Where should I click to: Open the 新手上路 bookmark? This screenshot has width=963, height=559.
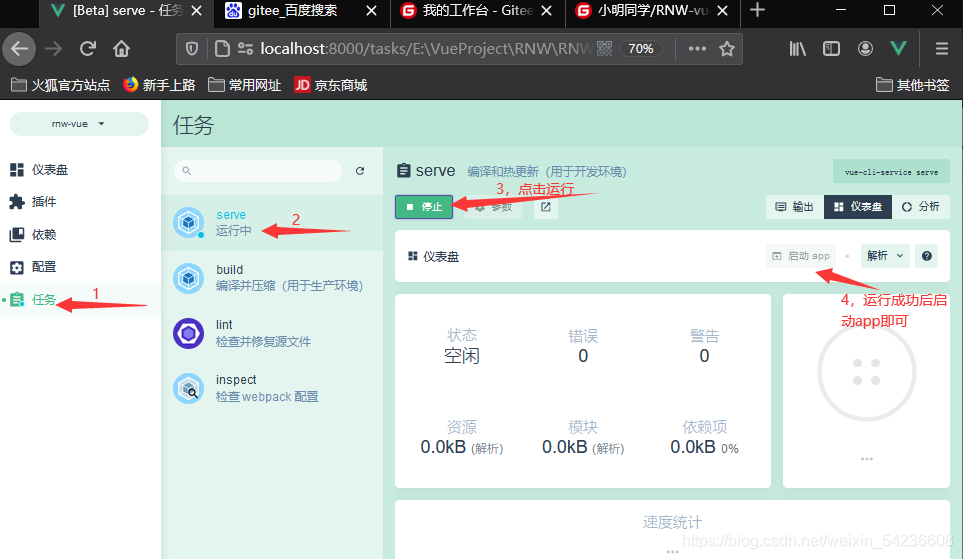pyautogui.click(x=159, y=85)
